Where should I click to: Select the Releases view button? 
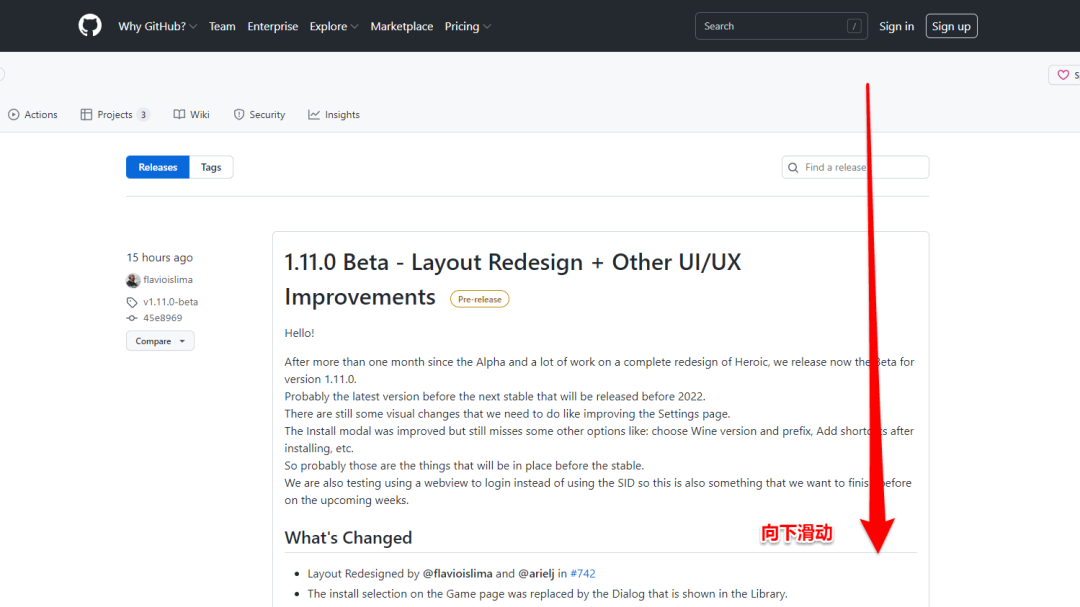pyautogui.click(x=158, y=168)
